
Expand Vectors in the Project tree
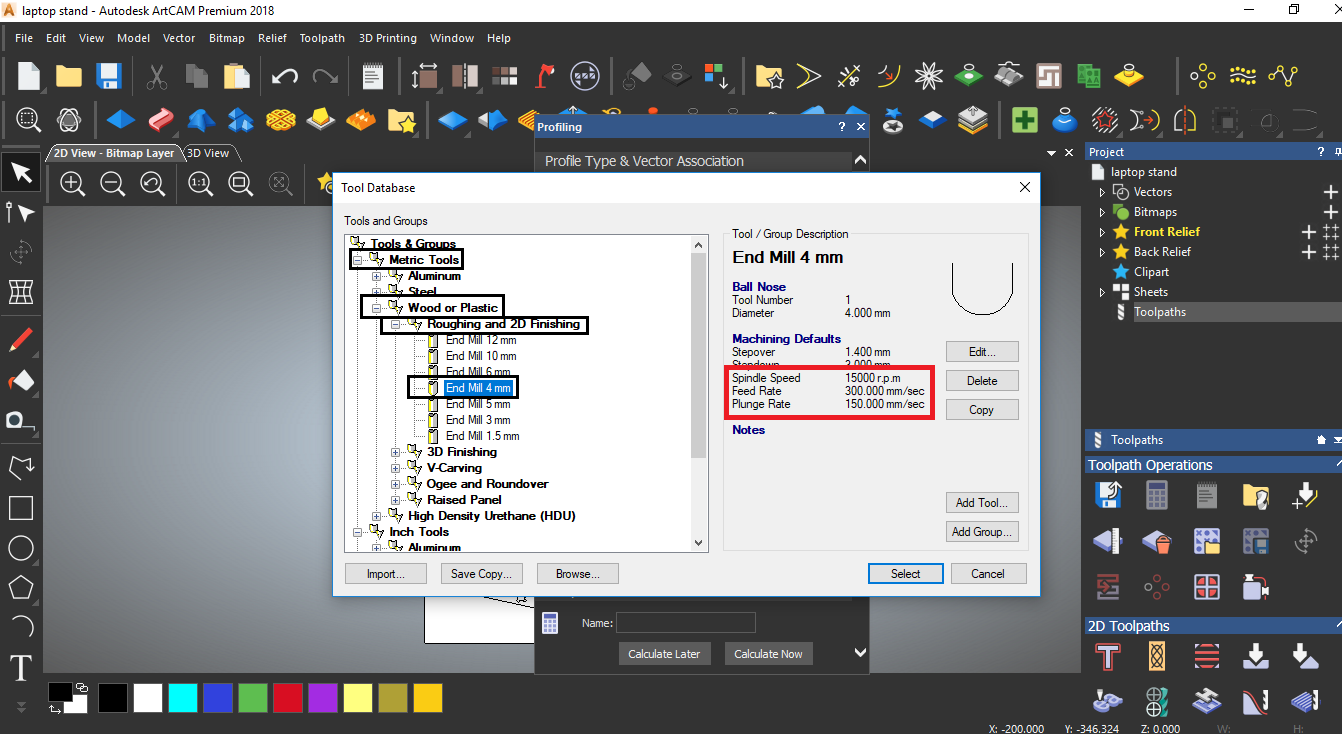coord(1102,192)
